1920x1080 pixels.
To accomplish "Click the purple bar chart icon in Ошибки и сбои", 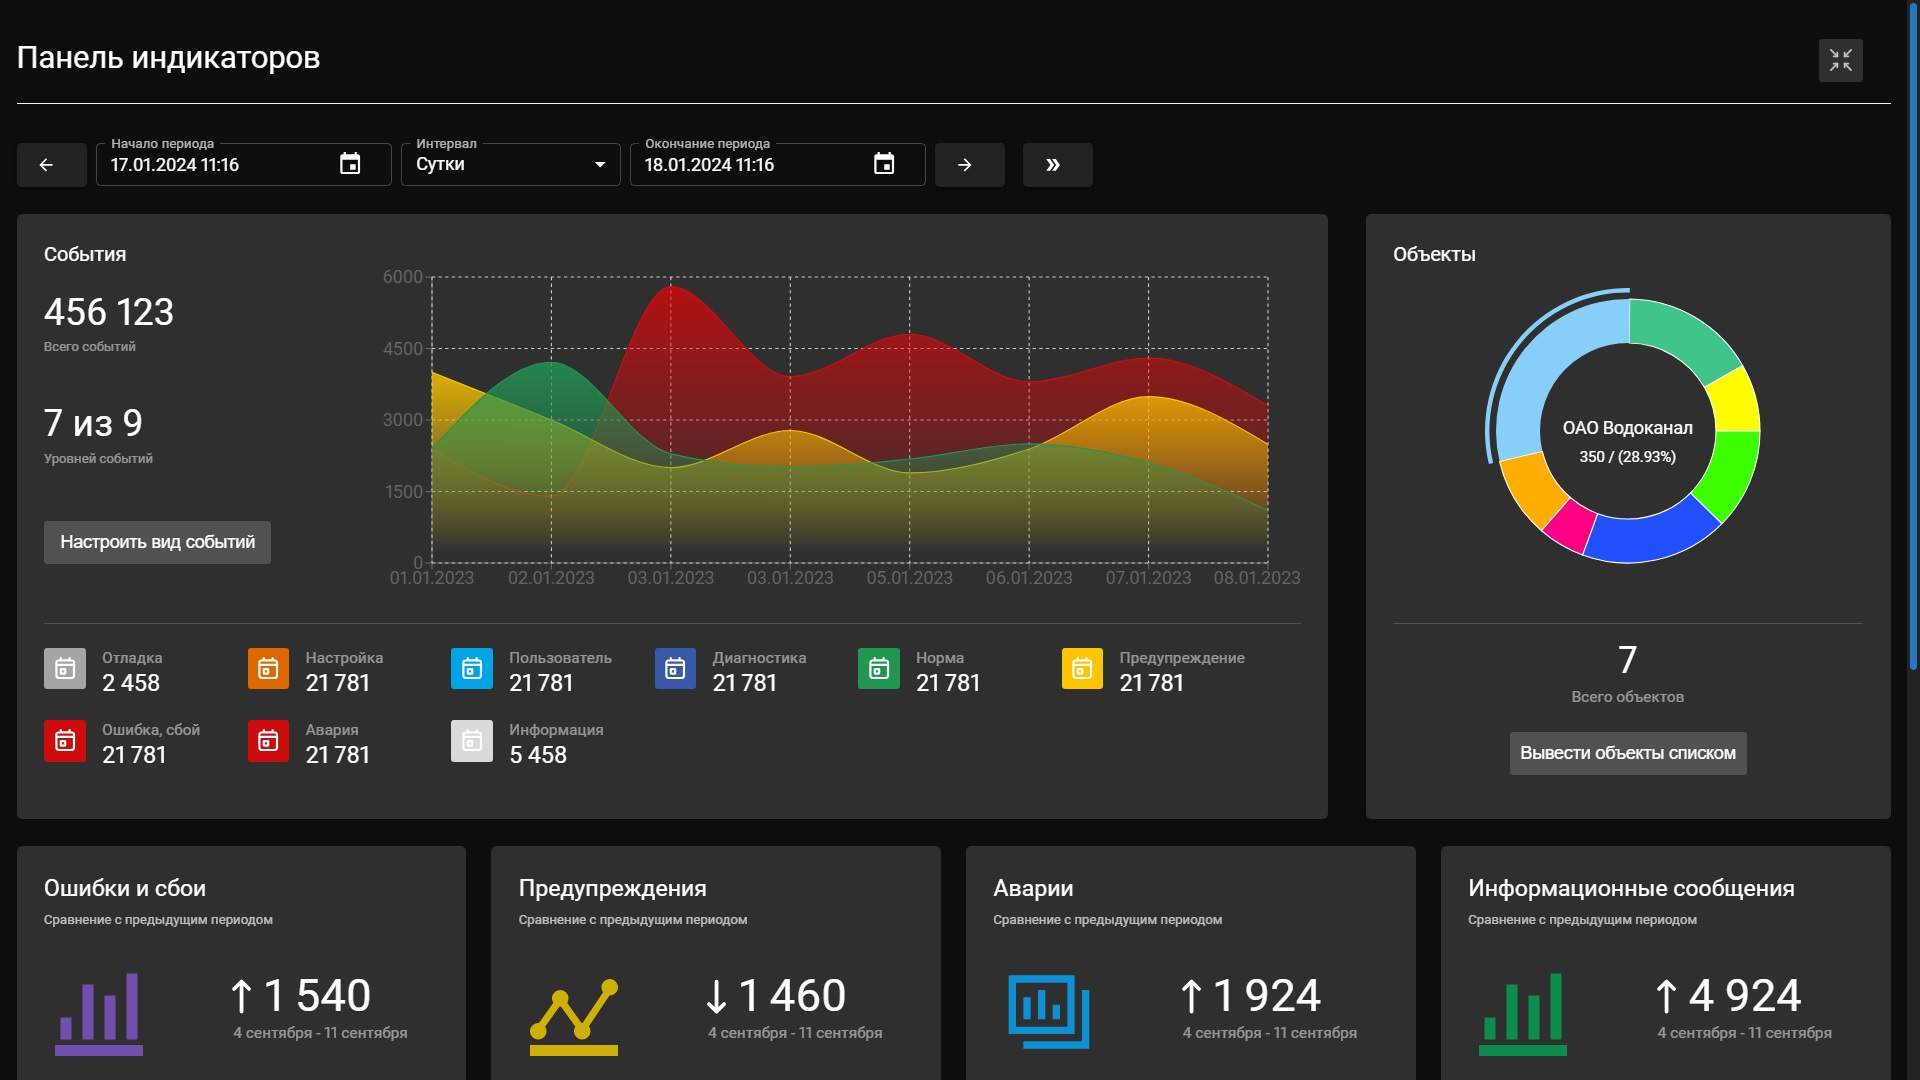I will [99, 1013].
